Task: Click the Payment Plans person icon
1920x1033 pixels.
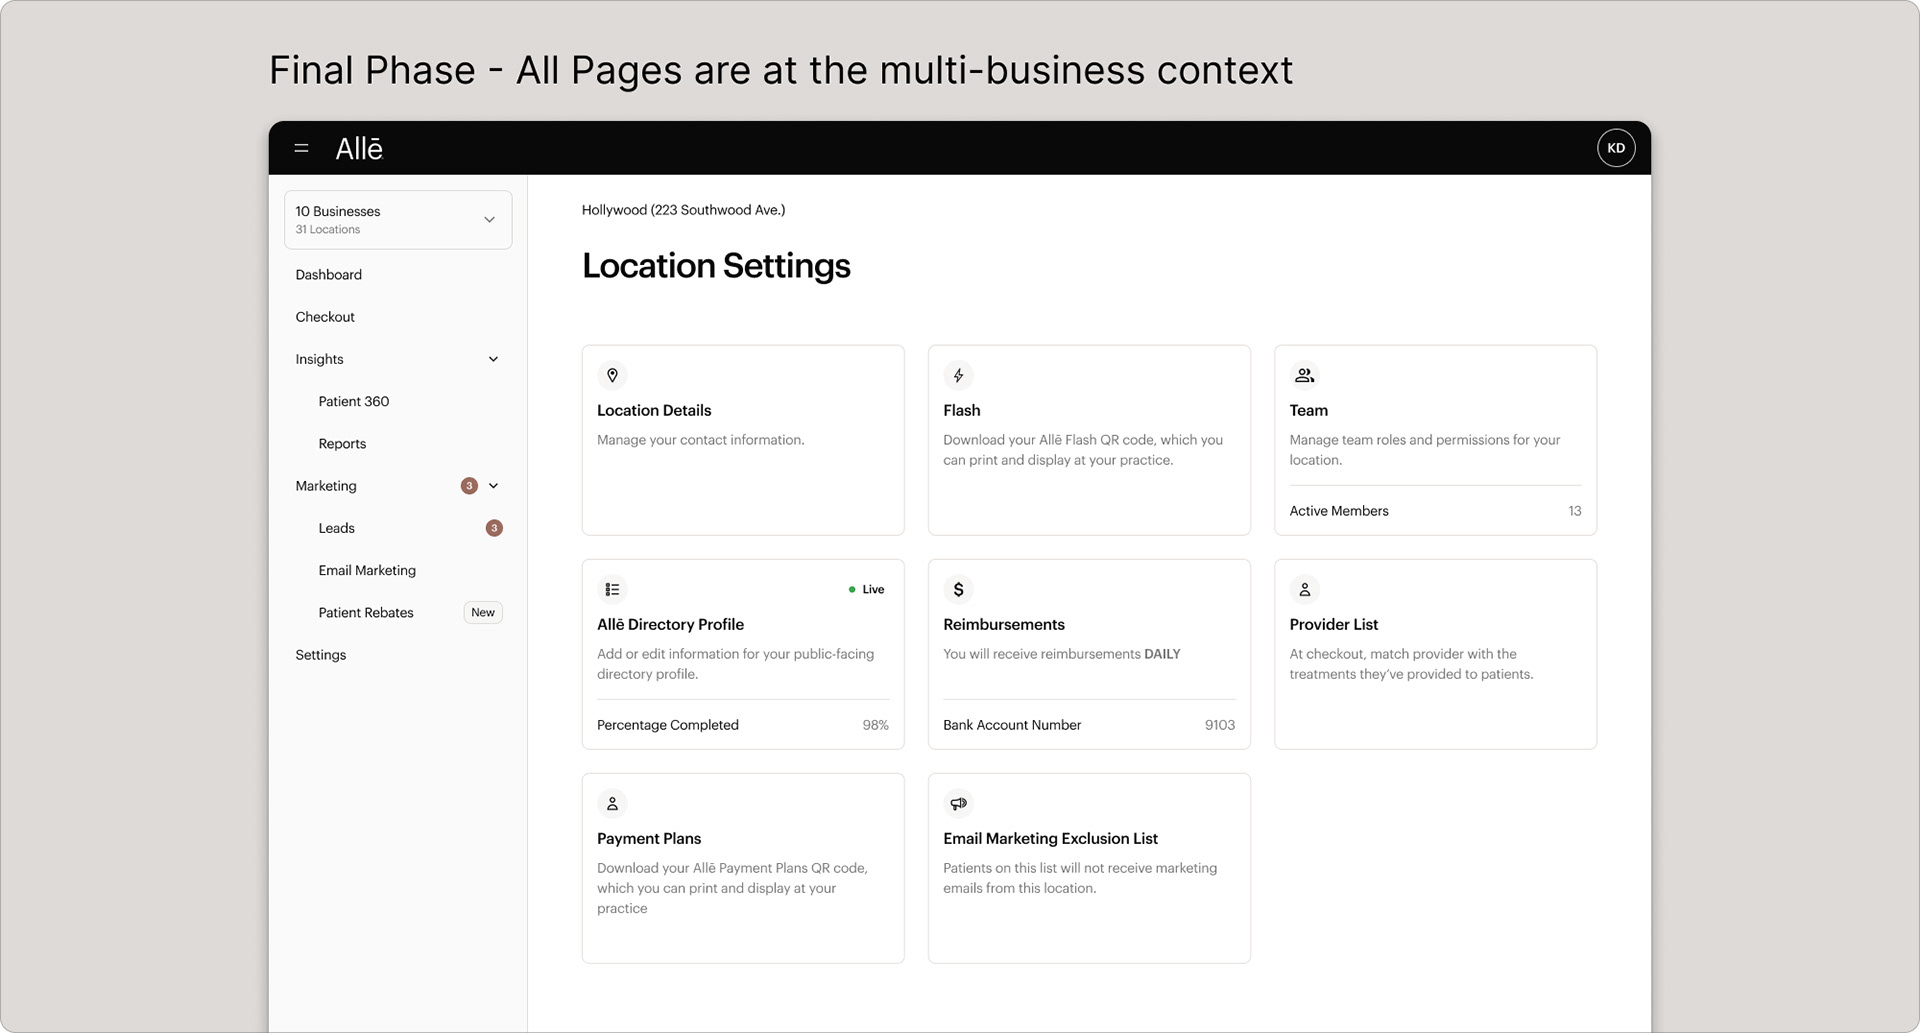Action: 612,803
